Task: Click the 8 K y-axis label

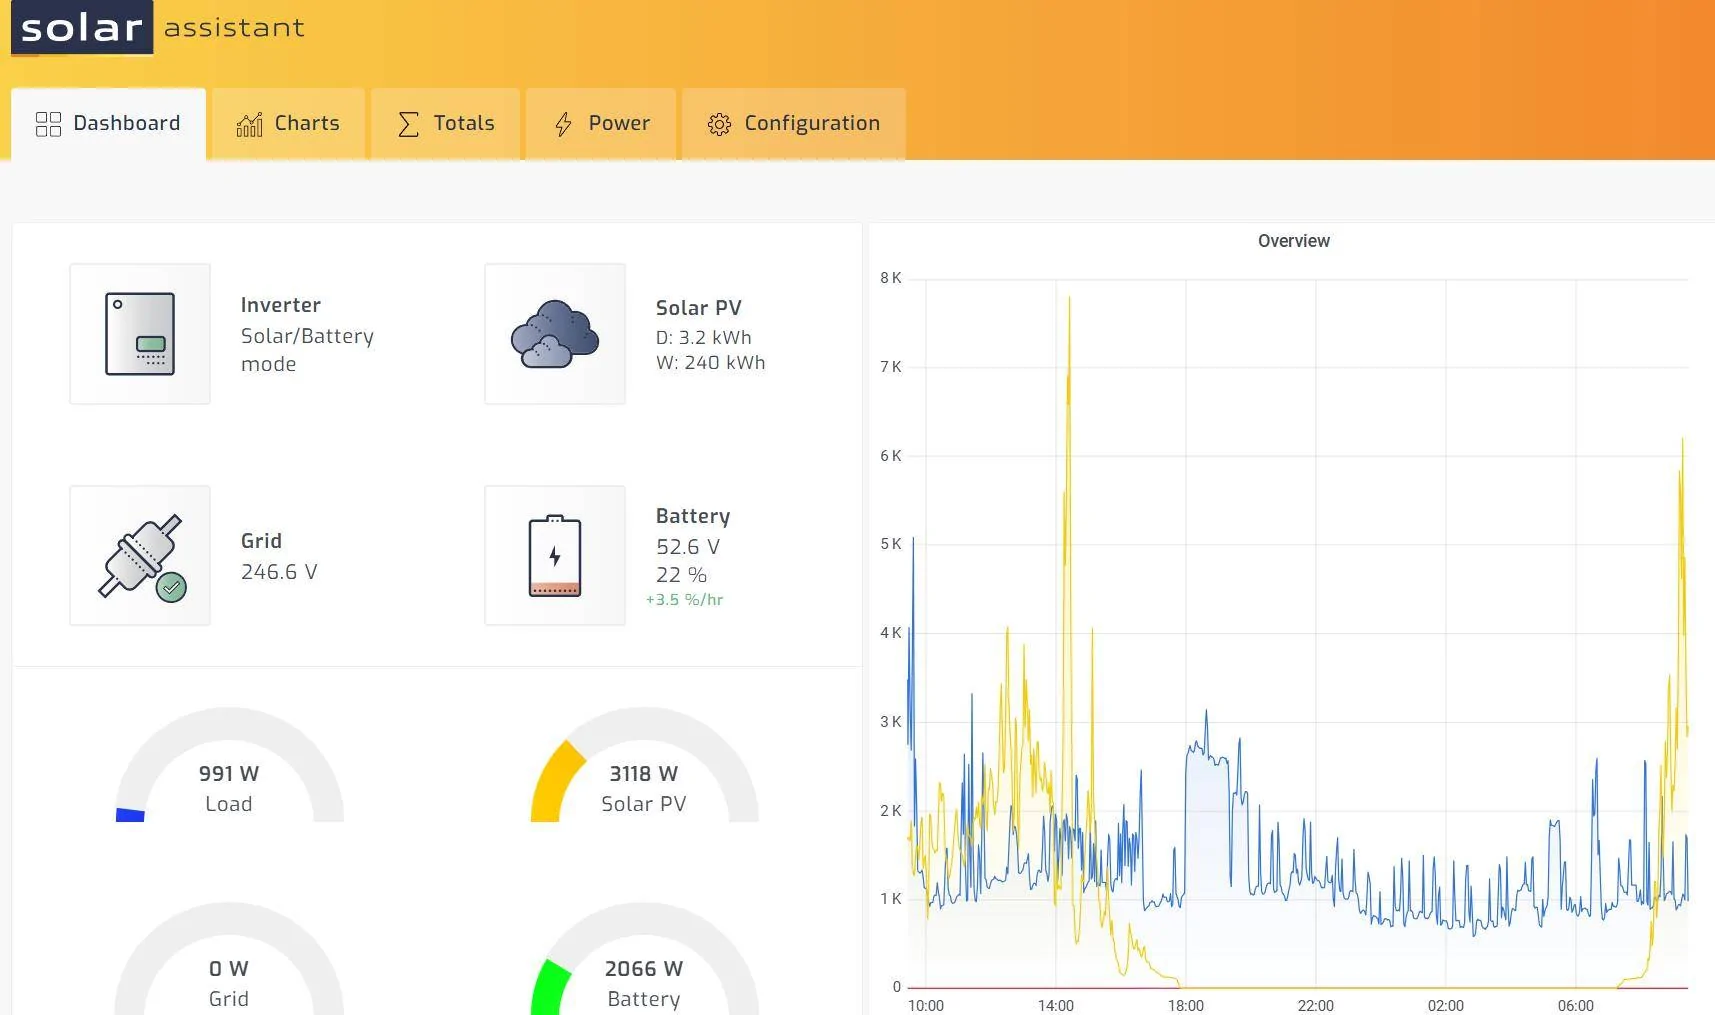Action: point(890,278)
